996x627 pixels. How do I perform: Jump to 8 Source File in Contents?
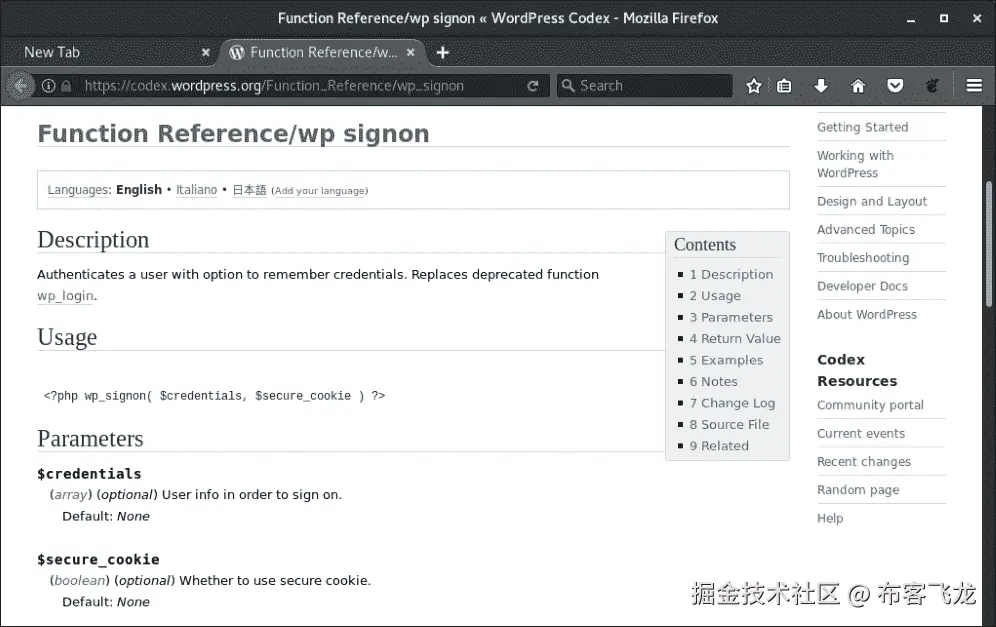click(729, 424)
